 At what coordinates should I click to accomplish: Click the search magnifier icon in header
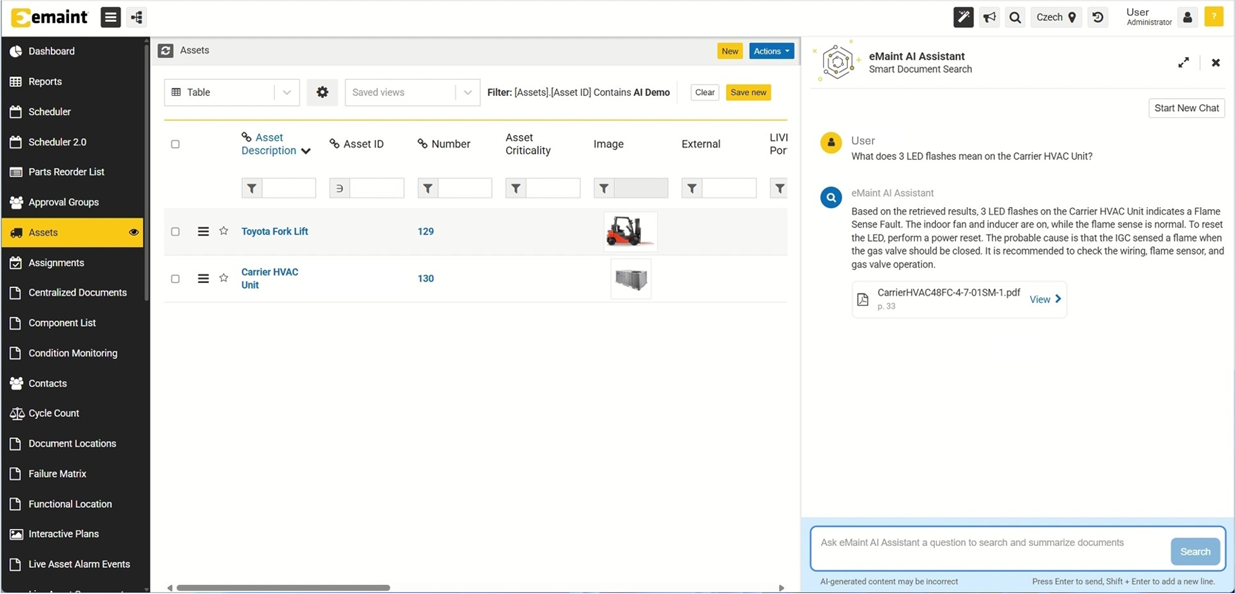1015,17
